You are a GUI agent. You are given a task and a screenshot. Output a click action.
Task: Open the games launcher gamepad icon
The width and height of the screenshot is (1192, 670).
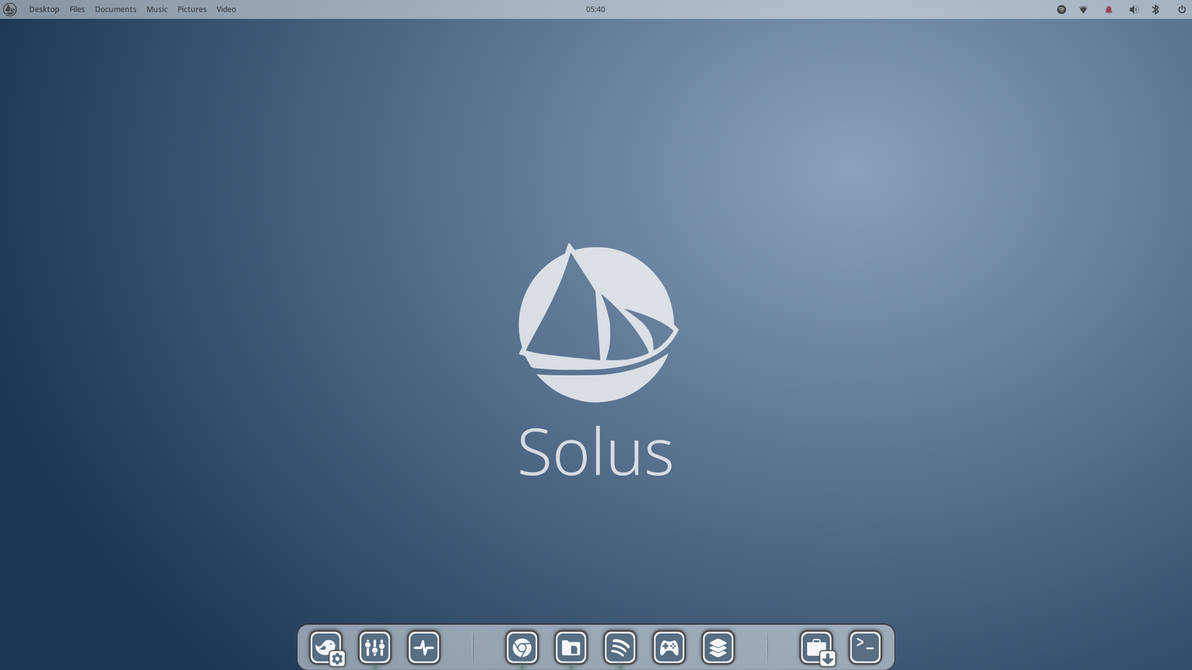(x=668, y=647)
